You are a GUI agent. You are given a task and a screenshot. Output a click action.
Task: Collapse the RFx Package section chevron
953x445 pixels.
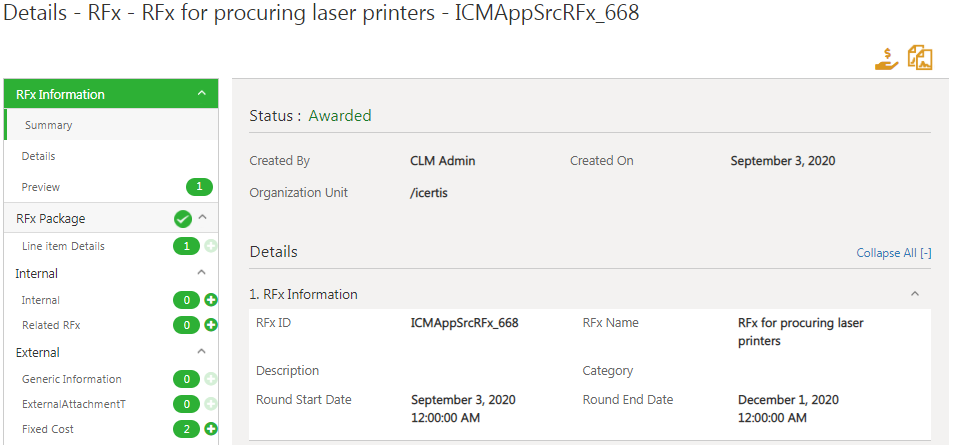(x=202, y=218)
